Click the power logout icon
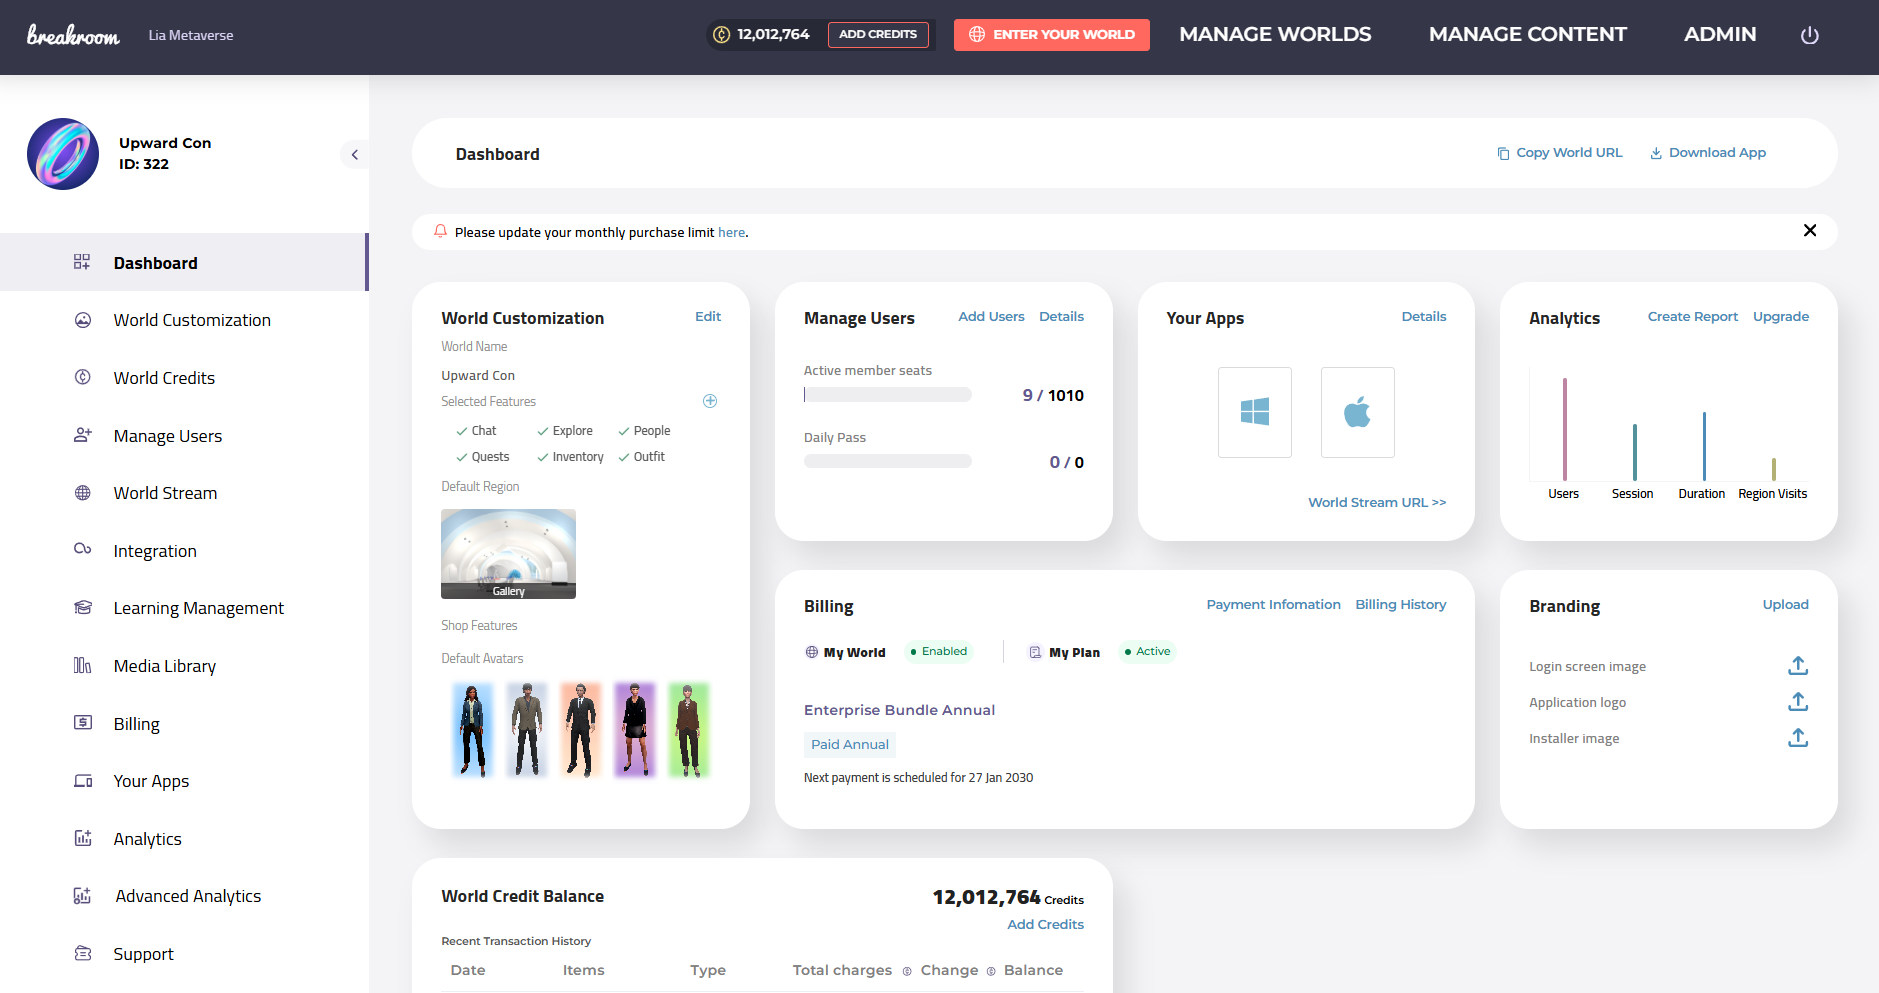Image resolution: width=1879 pixels, height=993 pixels. point(1809,35)
